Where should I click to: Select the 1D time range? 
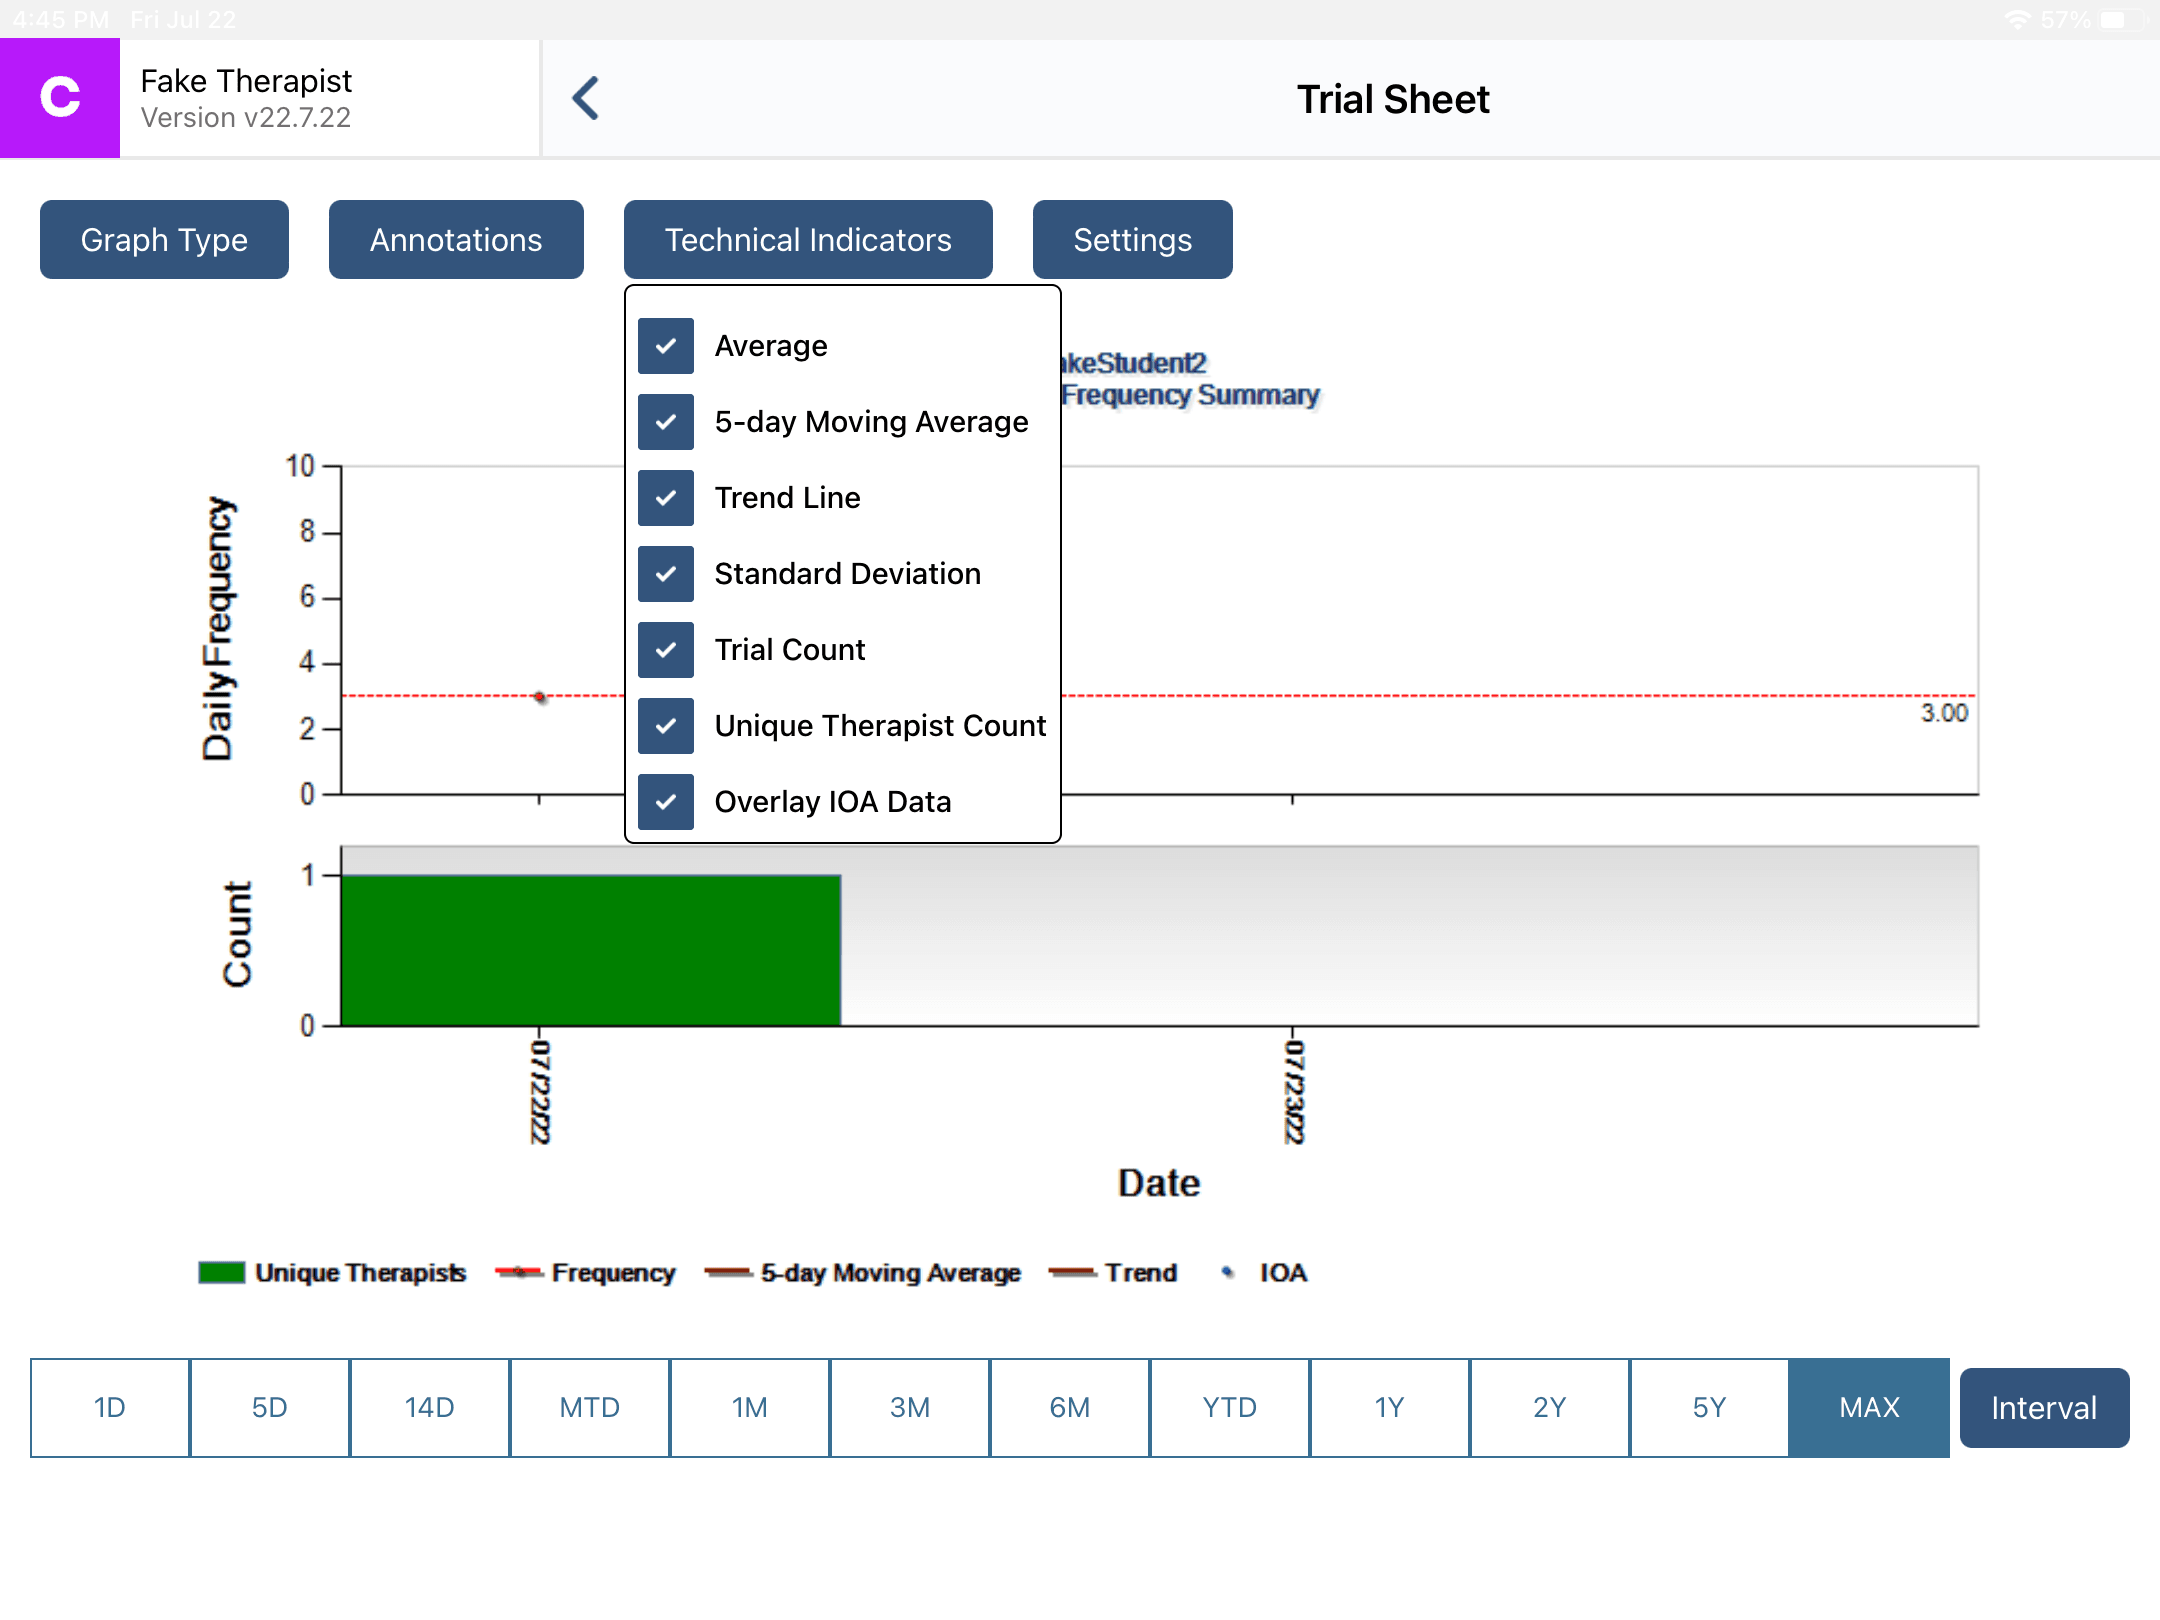(110, 1408)
